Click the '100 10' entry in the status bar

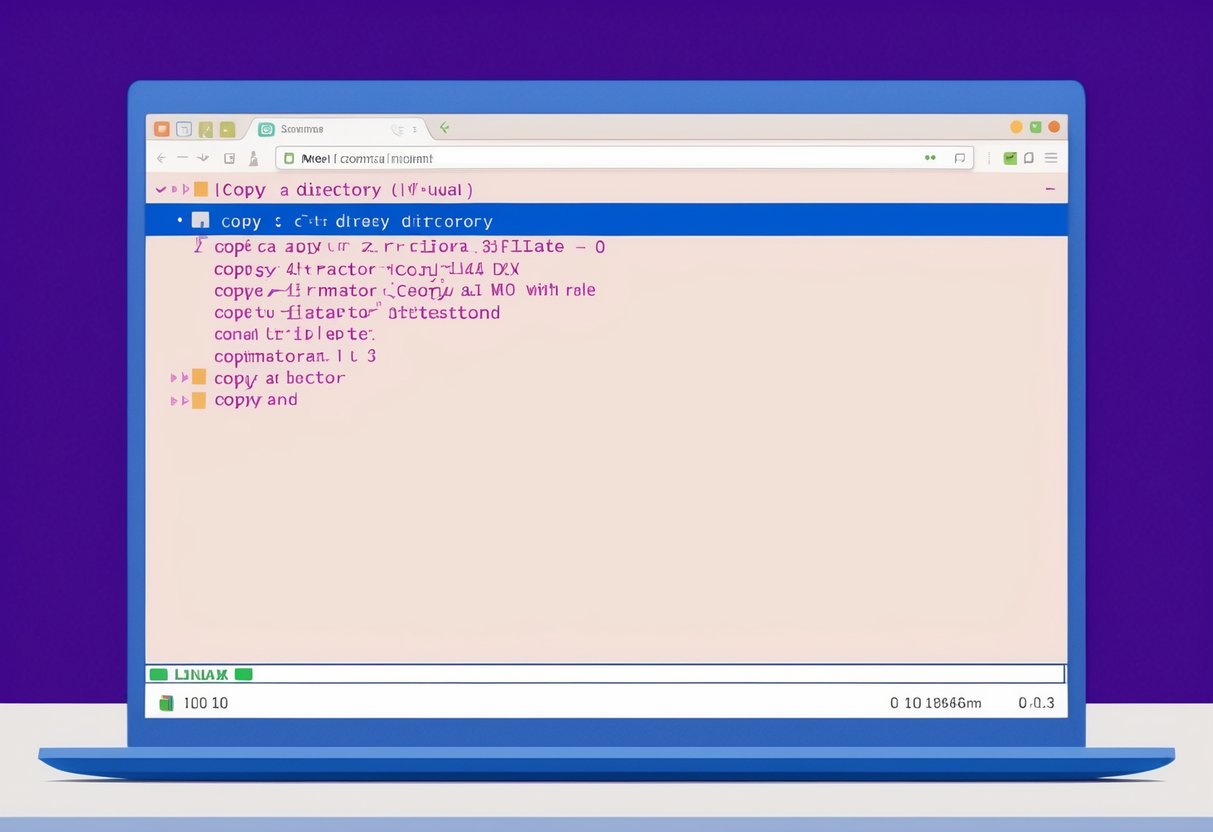tap(206, 702)
